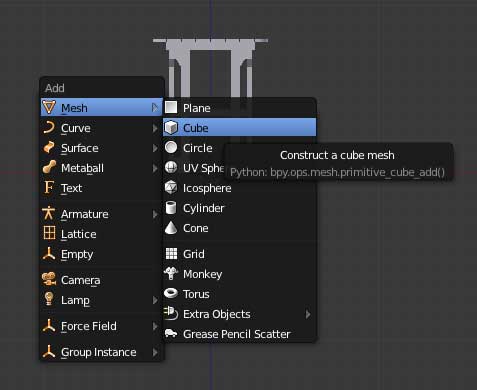Add a Cube mesh
The image size is (477, 390).
[239, 127]
